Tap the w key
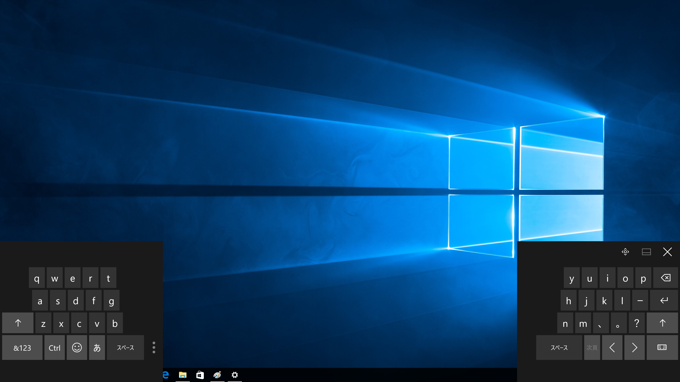The height and width of the screenshot is (382, 680). [x=55, y=278]
